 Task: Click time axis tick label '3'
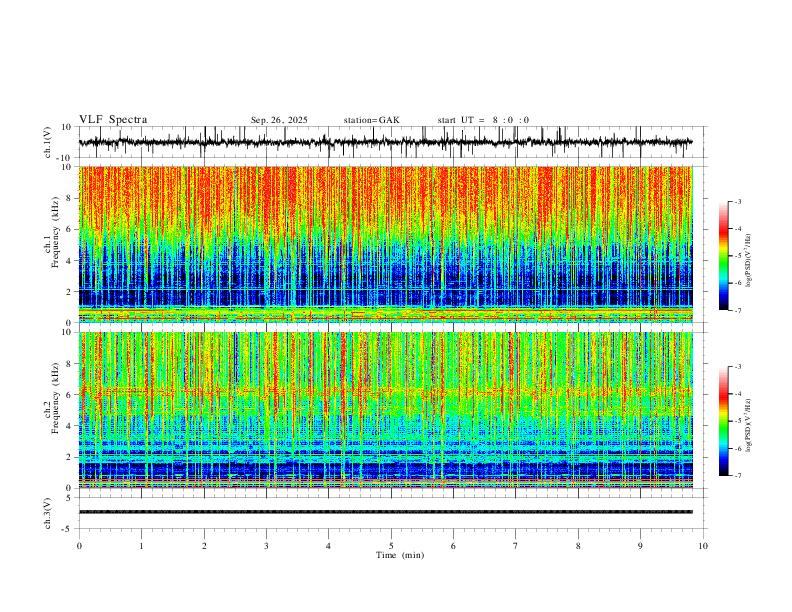[x=266, y=546]
